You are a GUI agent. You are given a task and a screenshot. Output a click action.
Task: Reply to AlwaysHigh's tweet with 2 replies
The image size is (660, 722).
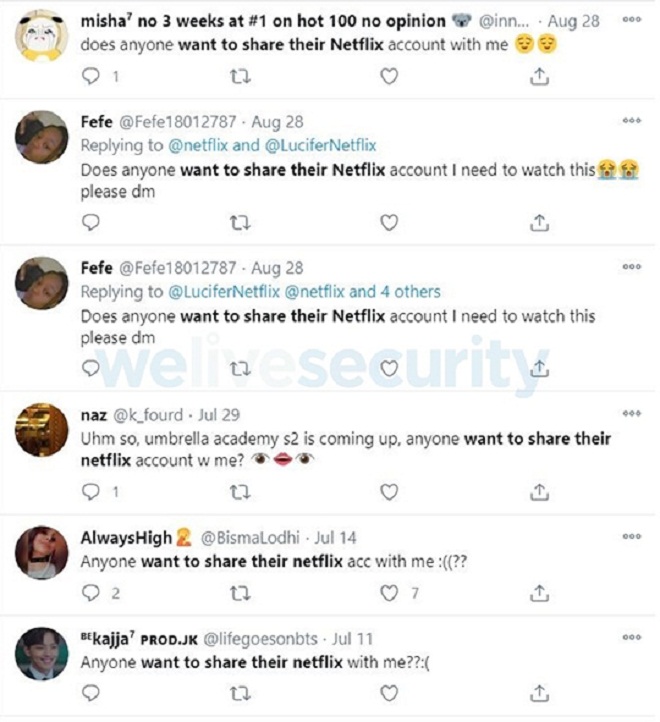pyautogui.click(x=91, y=593)
